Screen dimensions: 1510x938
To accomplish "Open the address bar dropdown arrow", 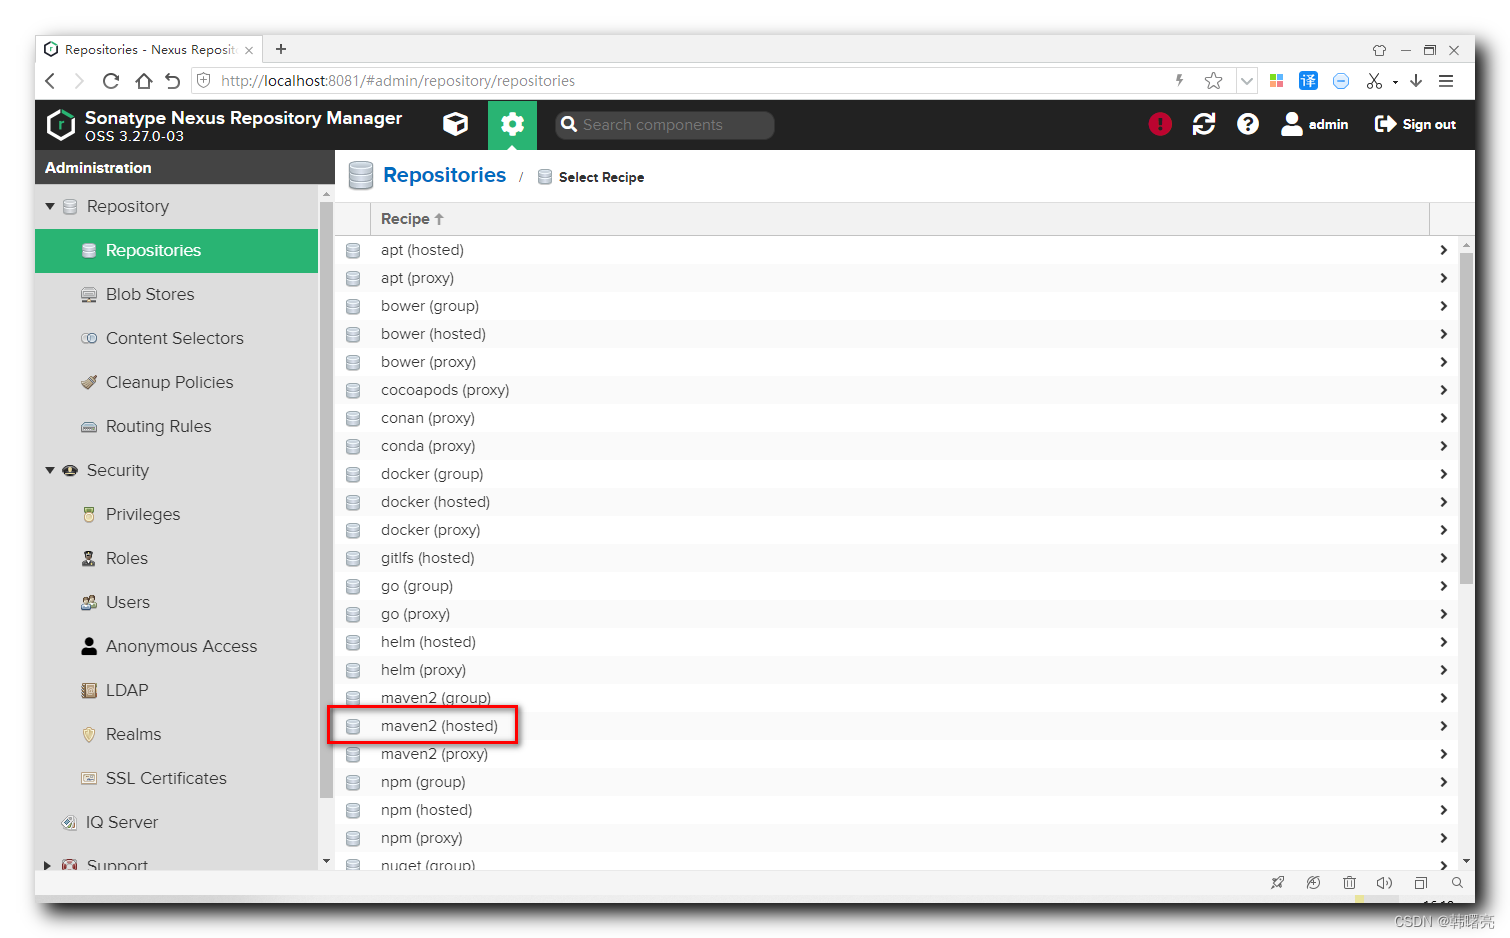I will 1247,81.
